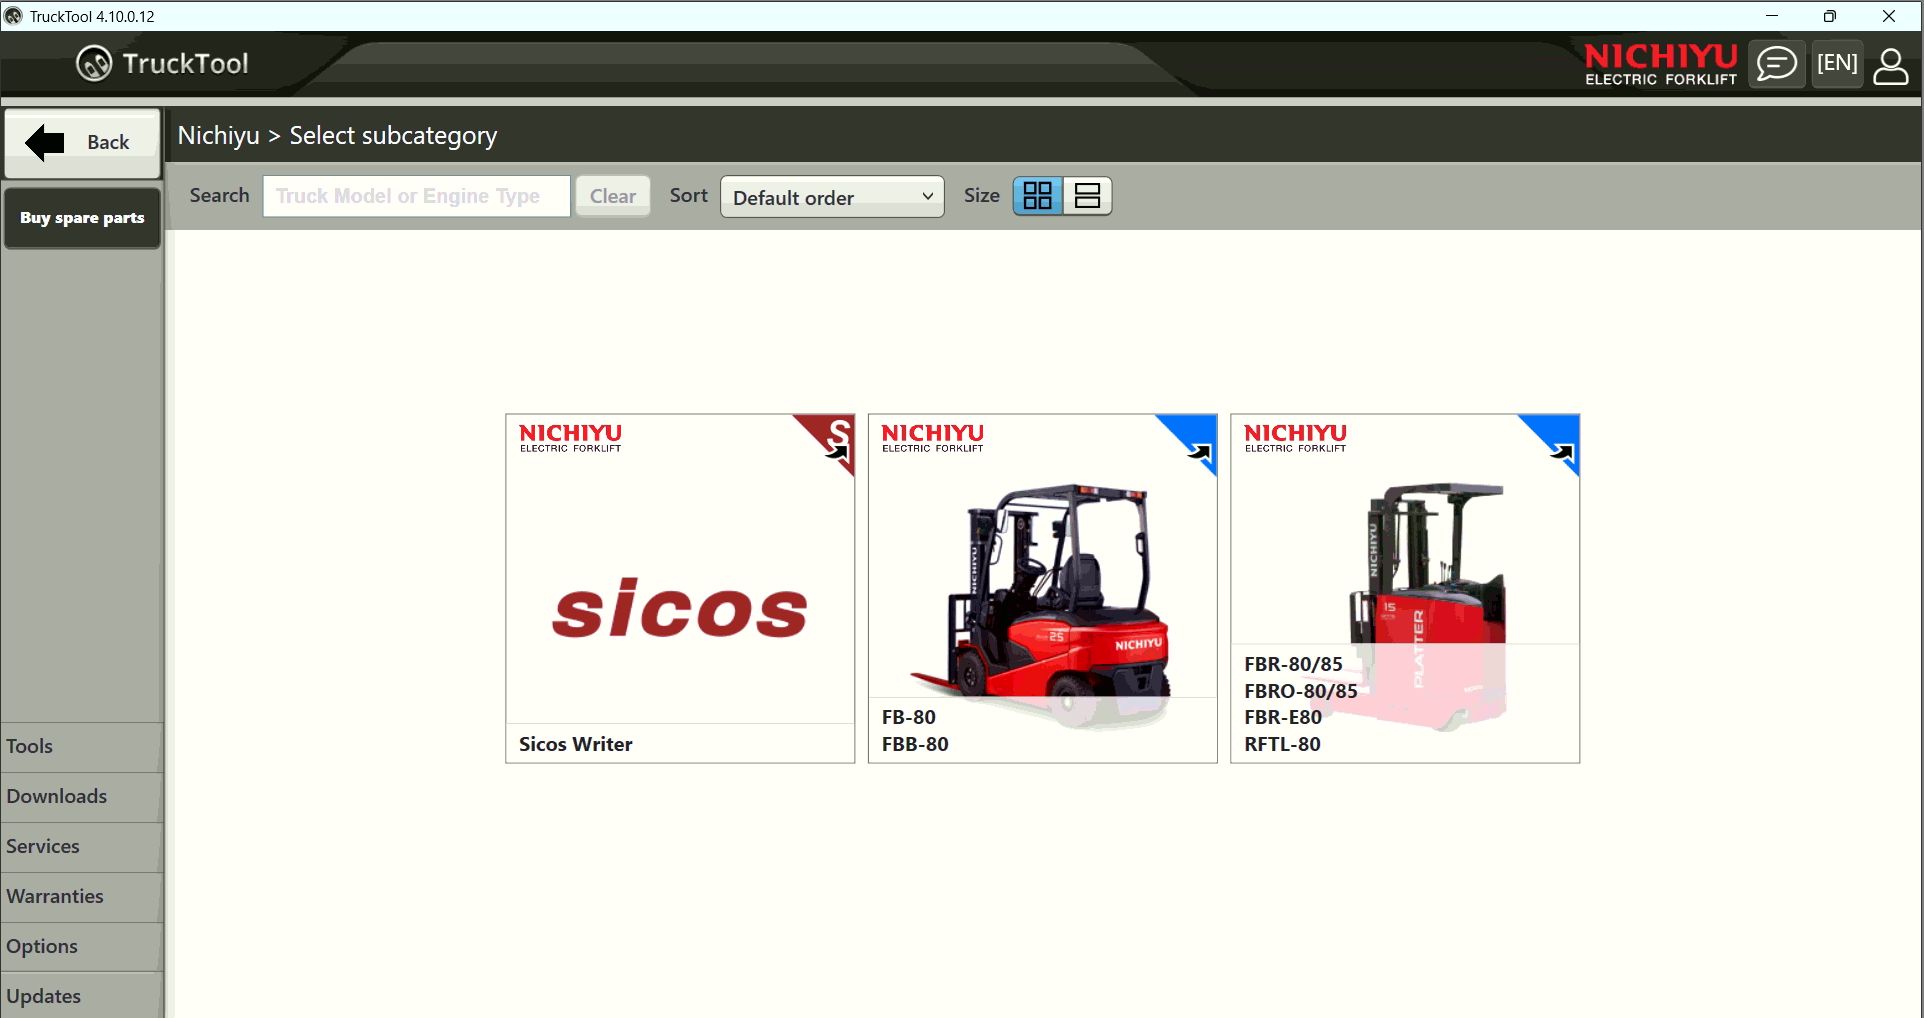Click the 'FBR-E80' model text
Viewport: 1924px width, 1018px height.
point(1283,717)
